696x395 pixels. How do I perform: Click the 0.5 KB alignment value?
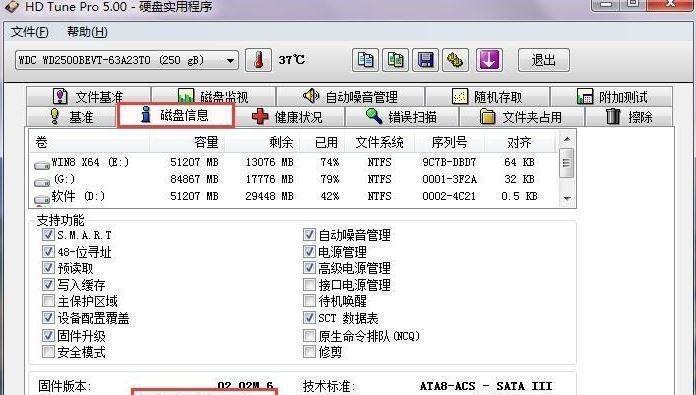point(519,196)
